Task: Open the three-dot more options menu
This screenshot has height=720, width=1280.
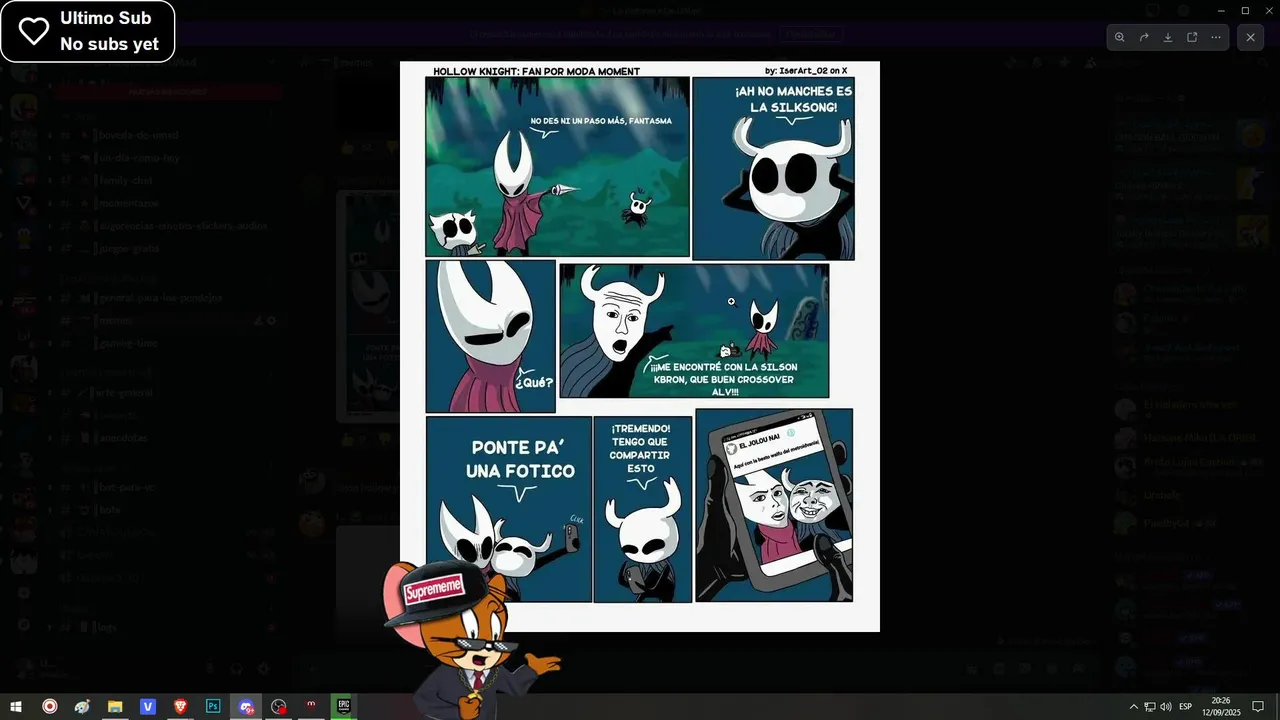Action: click(x=1216, y=37)
